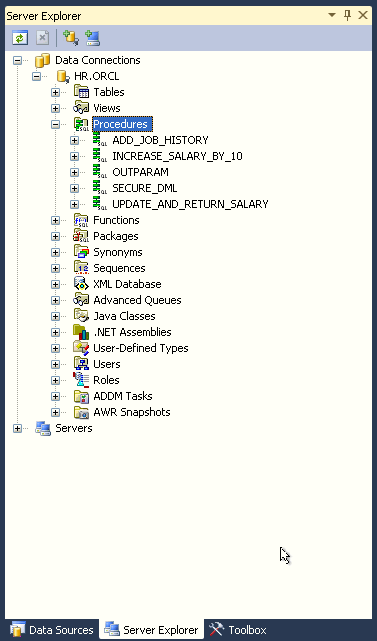Open the Server Explorer window position dropdown
This screenshot has height=641, width=377.
(332, 15)
